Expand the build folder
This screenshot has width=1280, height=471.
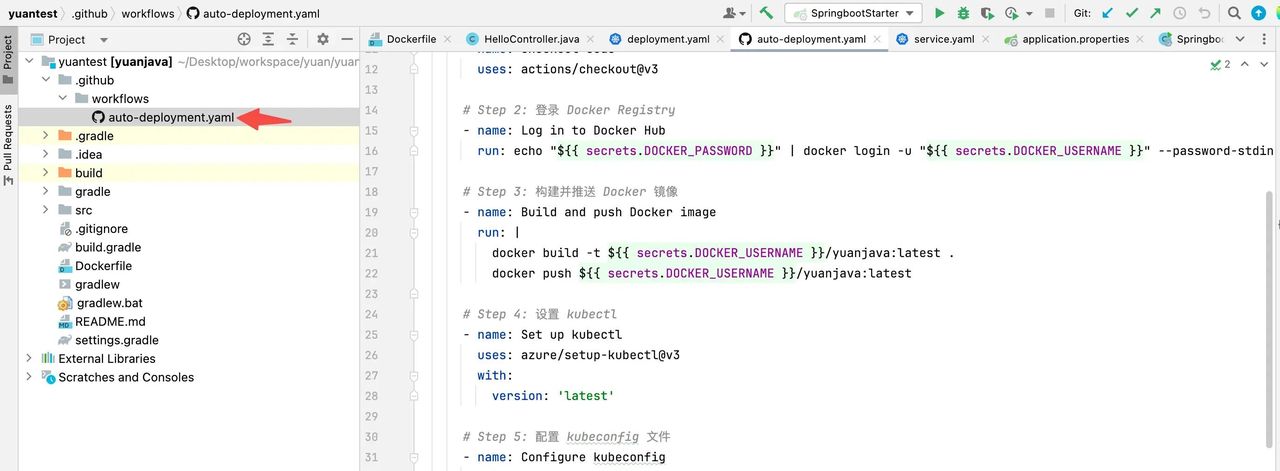point(47,173)
